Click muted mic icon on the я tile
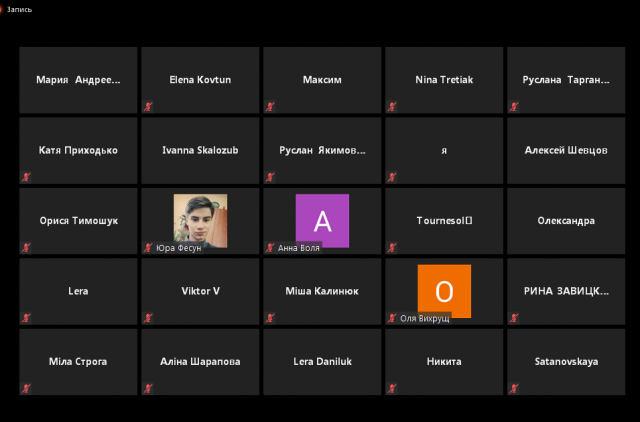This screenshot has height=422, width=640. tap(392, 177)
